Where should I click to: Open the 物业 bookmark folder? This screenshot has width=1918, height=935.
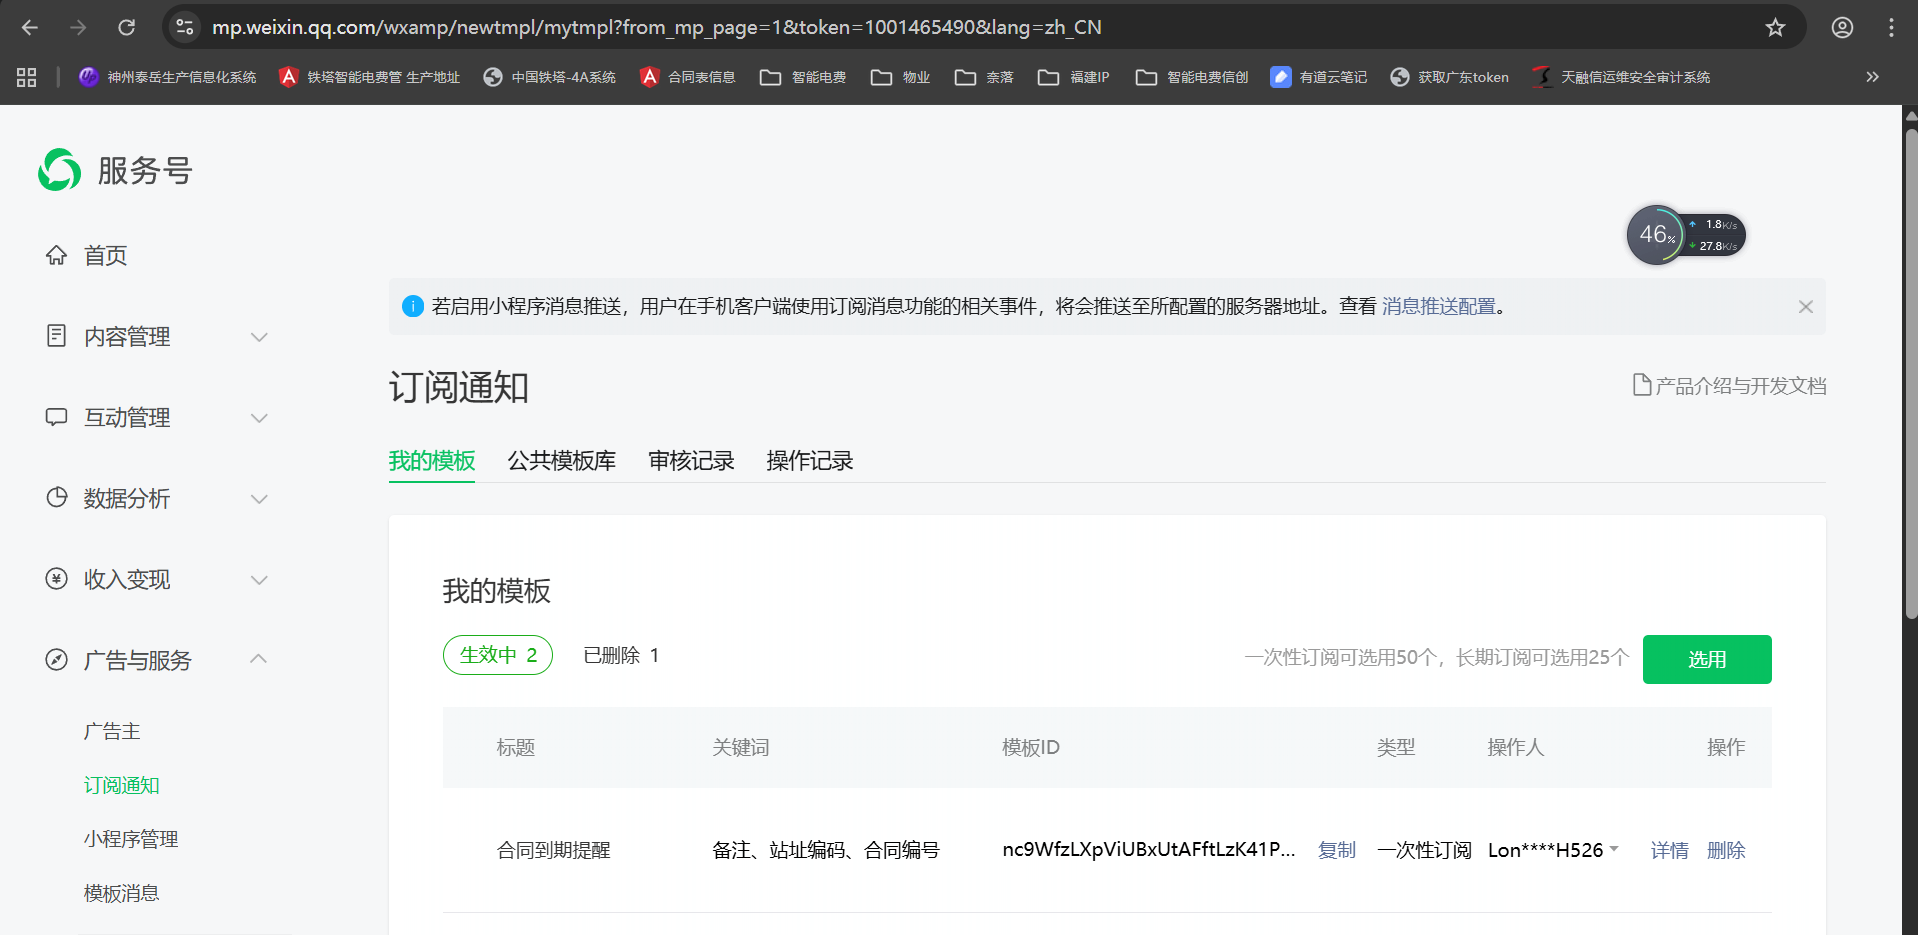tap(900, 77)
